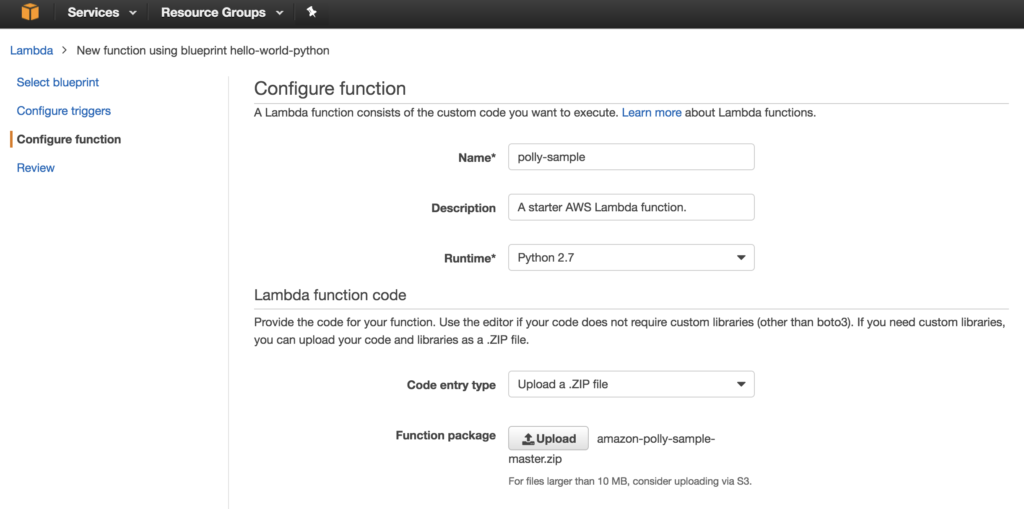The image size is (1024, 509).
Task: Jump to the Review step
Action: [x=36, y=168]
